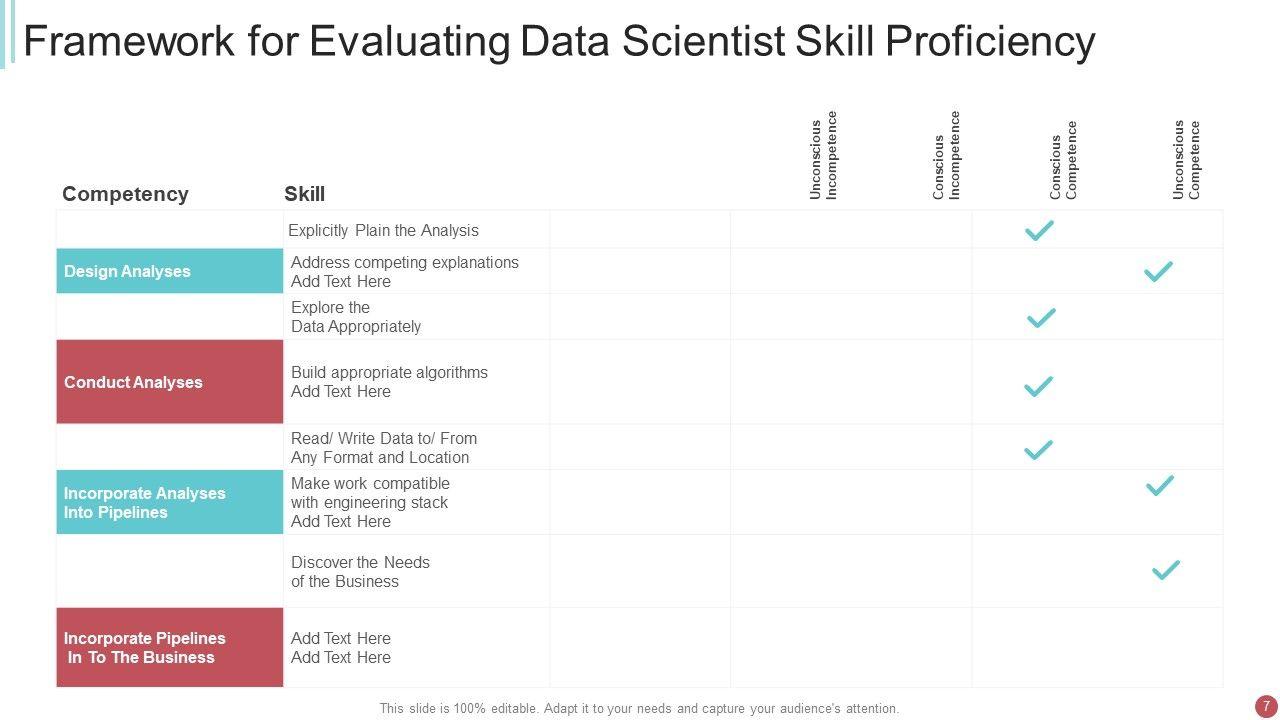This screenshot has height=720, width=1280.
Task: Click the Conscious Competence column label
Action: click(1063, 160)
